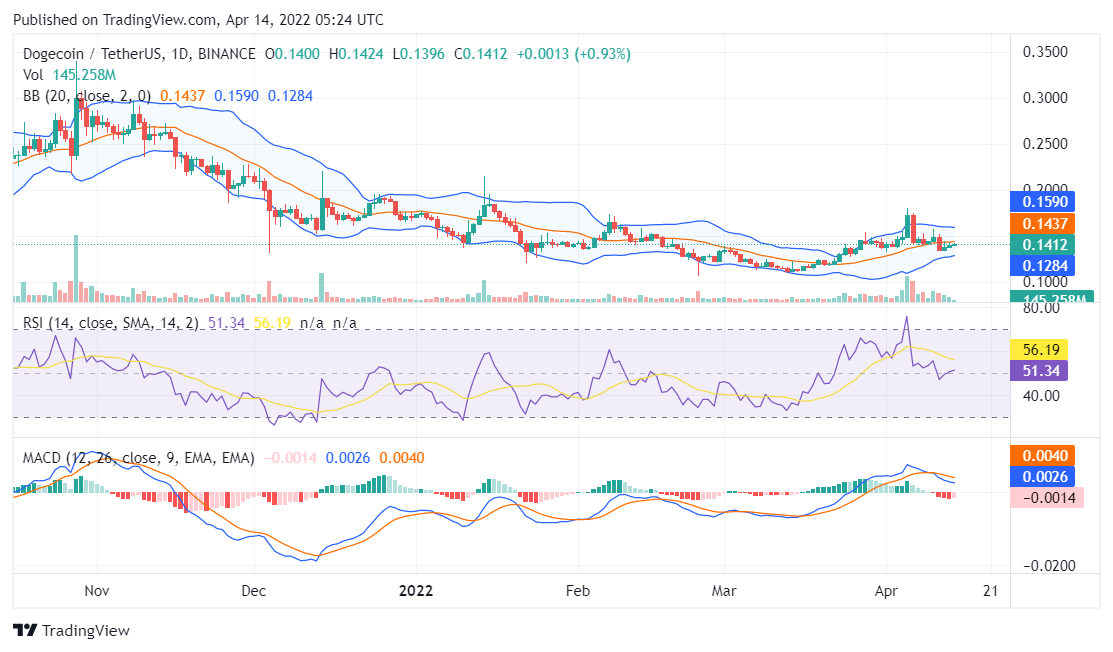Click the purple 51.34 RSI value tag

pos(1042,371)
